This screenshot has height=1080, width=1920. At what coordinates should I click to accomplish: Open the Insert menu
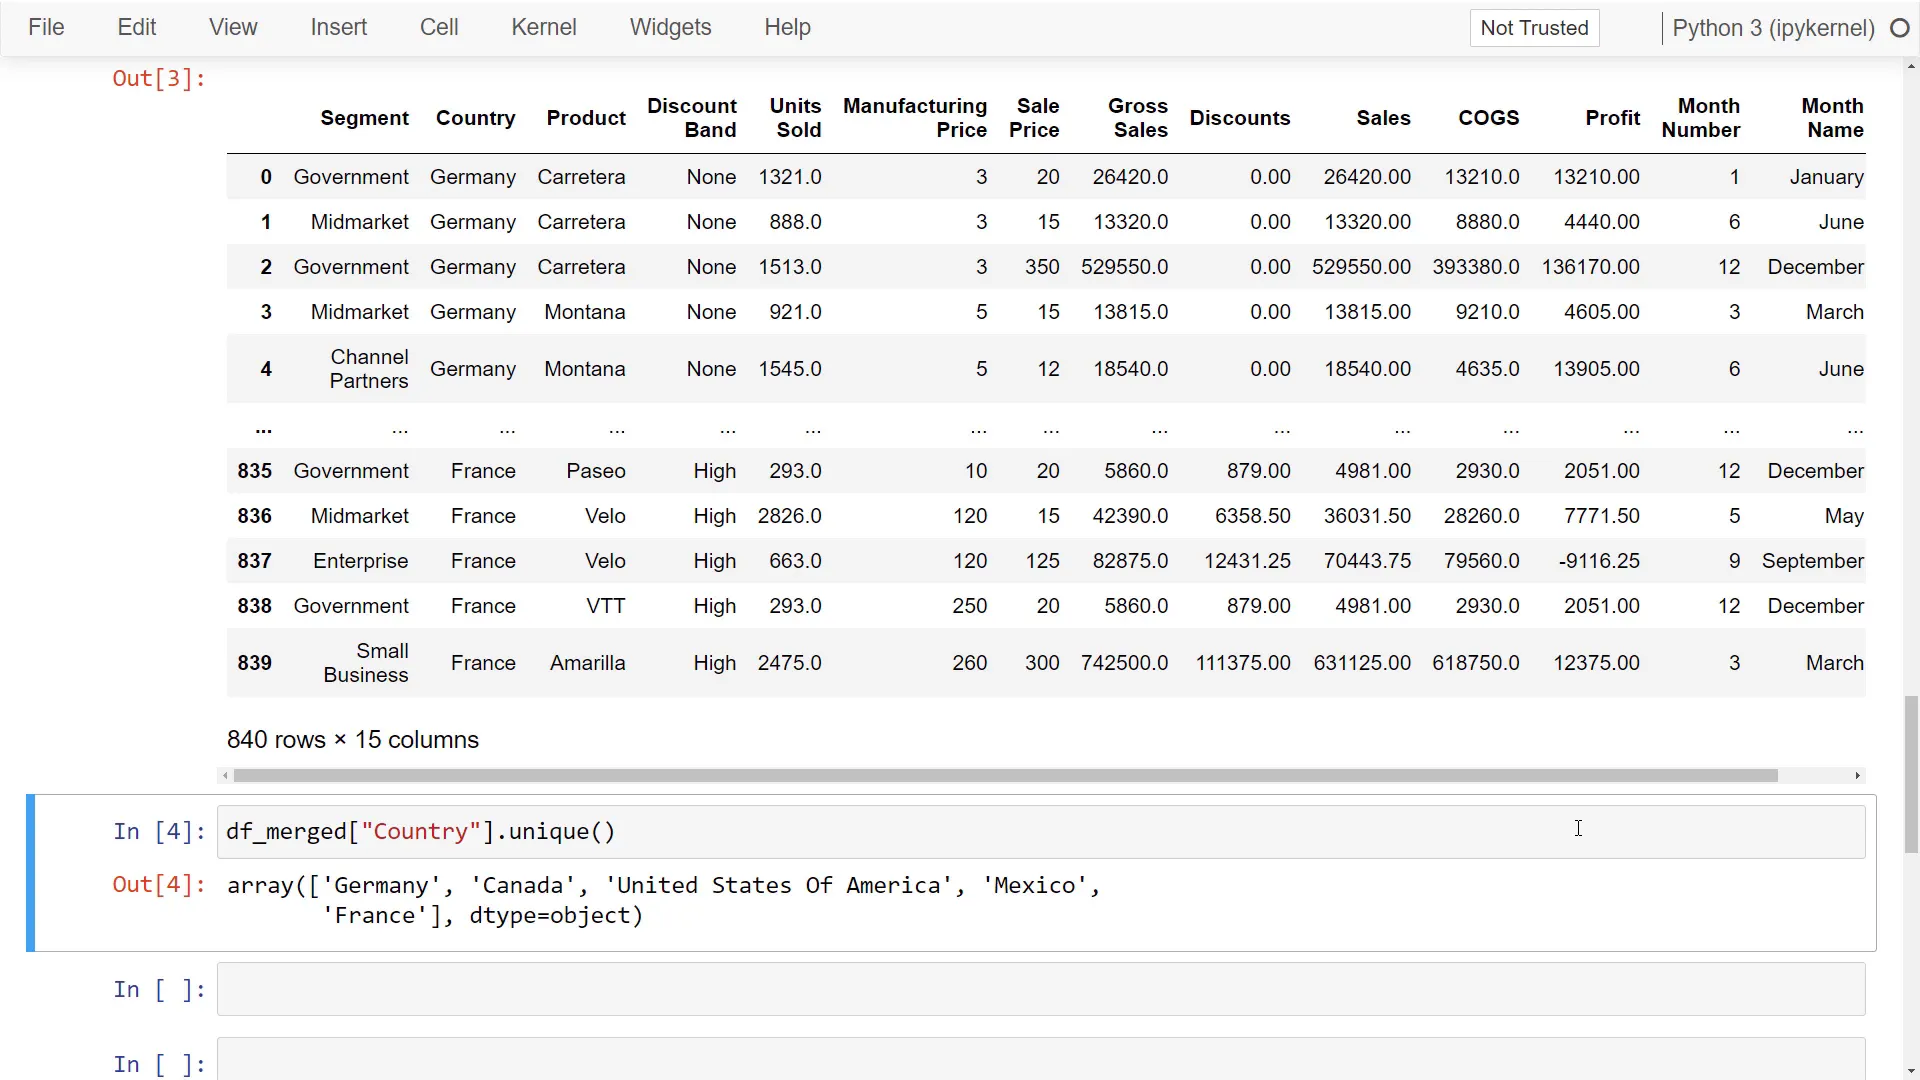click(x=339, y=27)
